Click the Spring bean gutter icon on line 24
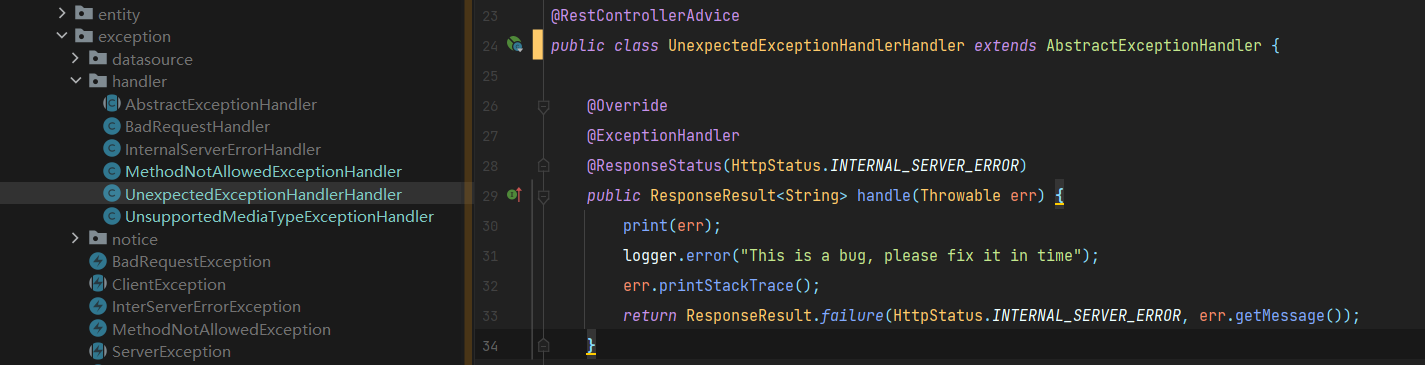The image size is (1425, 365). click(x=515, y=45)
